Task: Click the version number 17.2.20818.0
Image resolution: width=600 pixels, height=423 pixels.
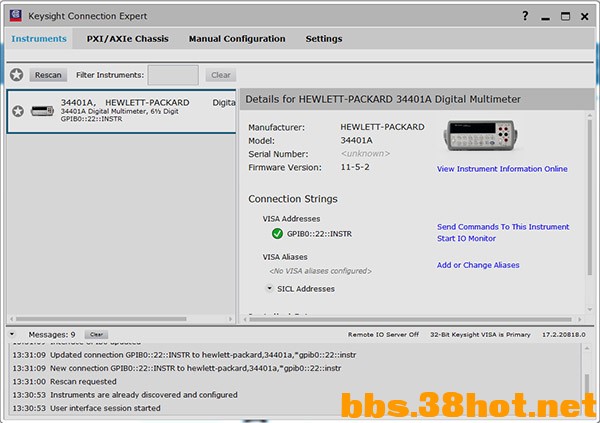Action: (564, 334)
